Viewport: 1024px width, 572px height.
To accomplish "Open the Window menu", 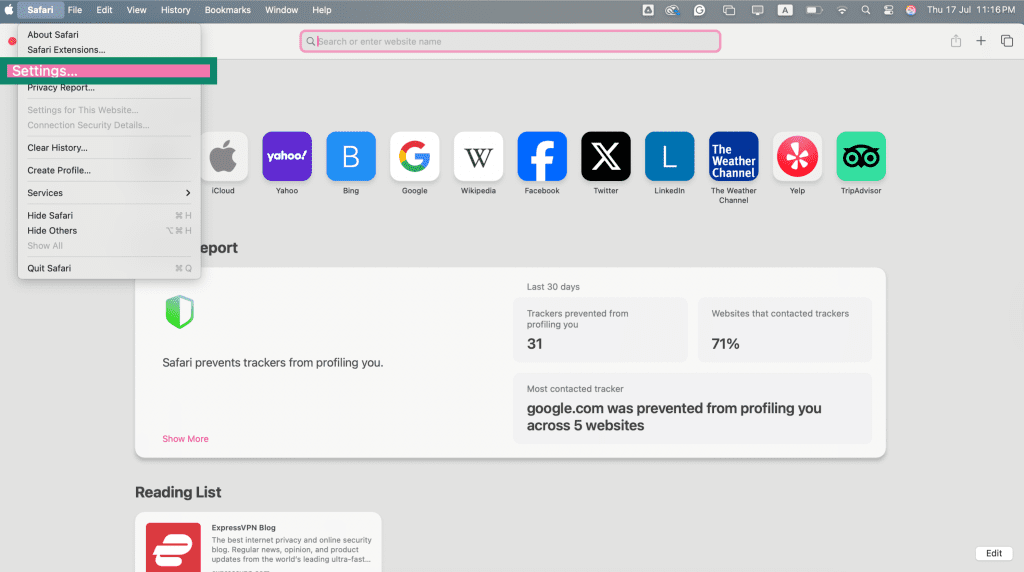I will 281,10.
